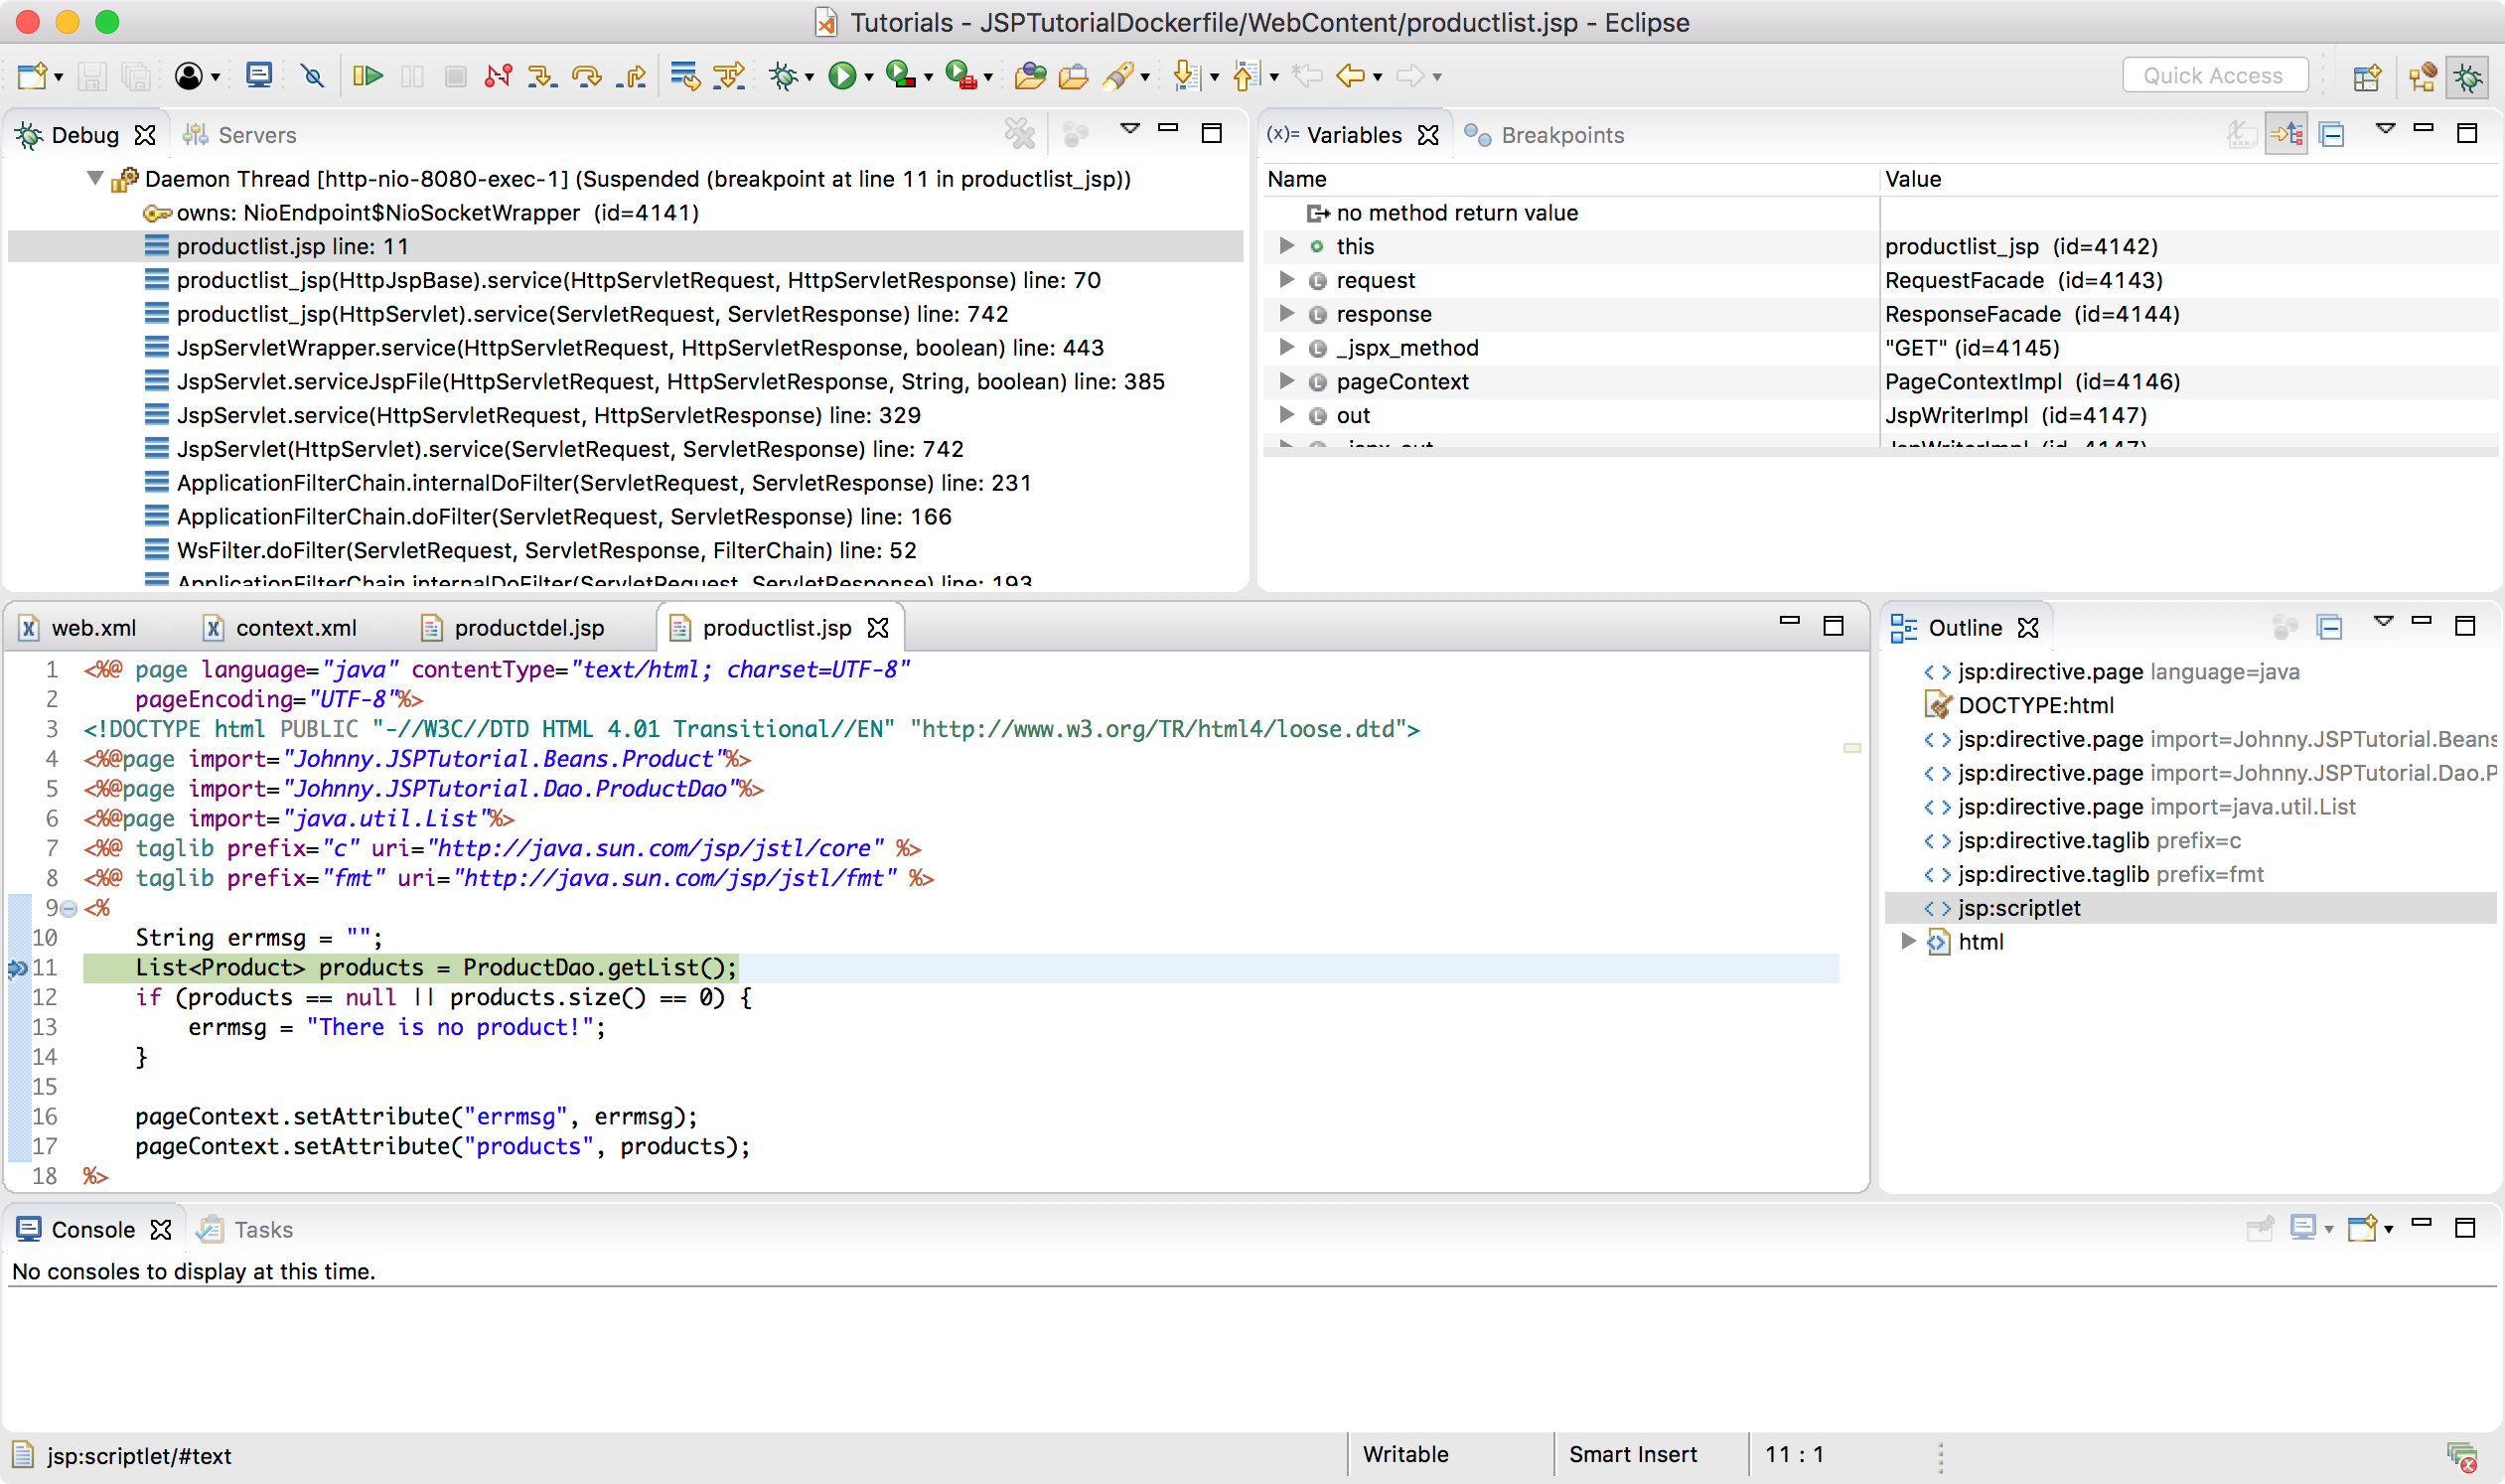Select the _jspx_method variable value "GET"
This screenshot has width=2505, height=1484.
tap(1972, 348)
